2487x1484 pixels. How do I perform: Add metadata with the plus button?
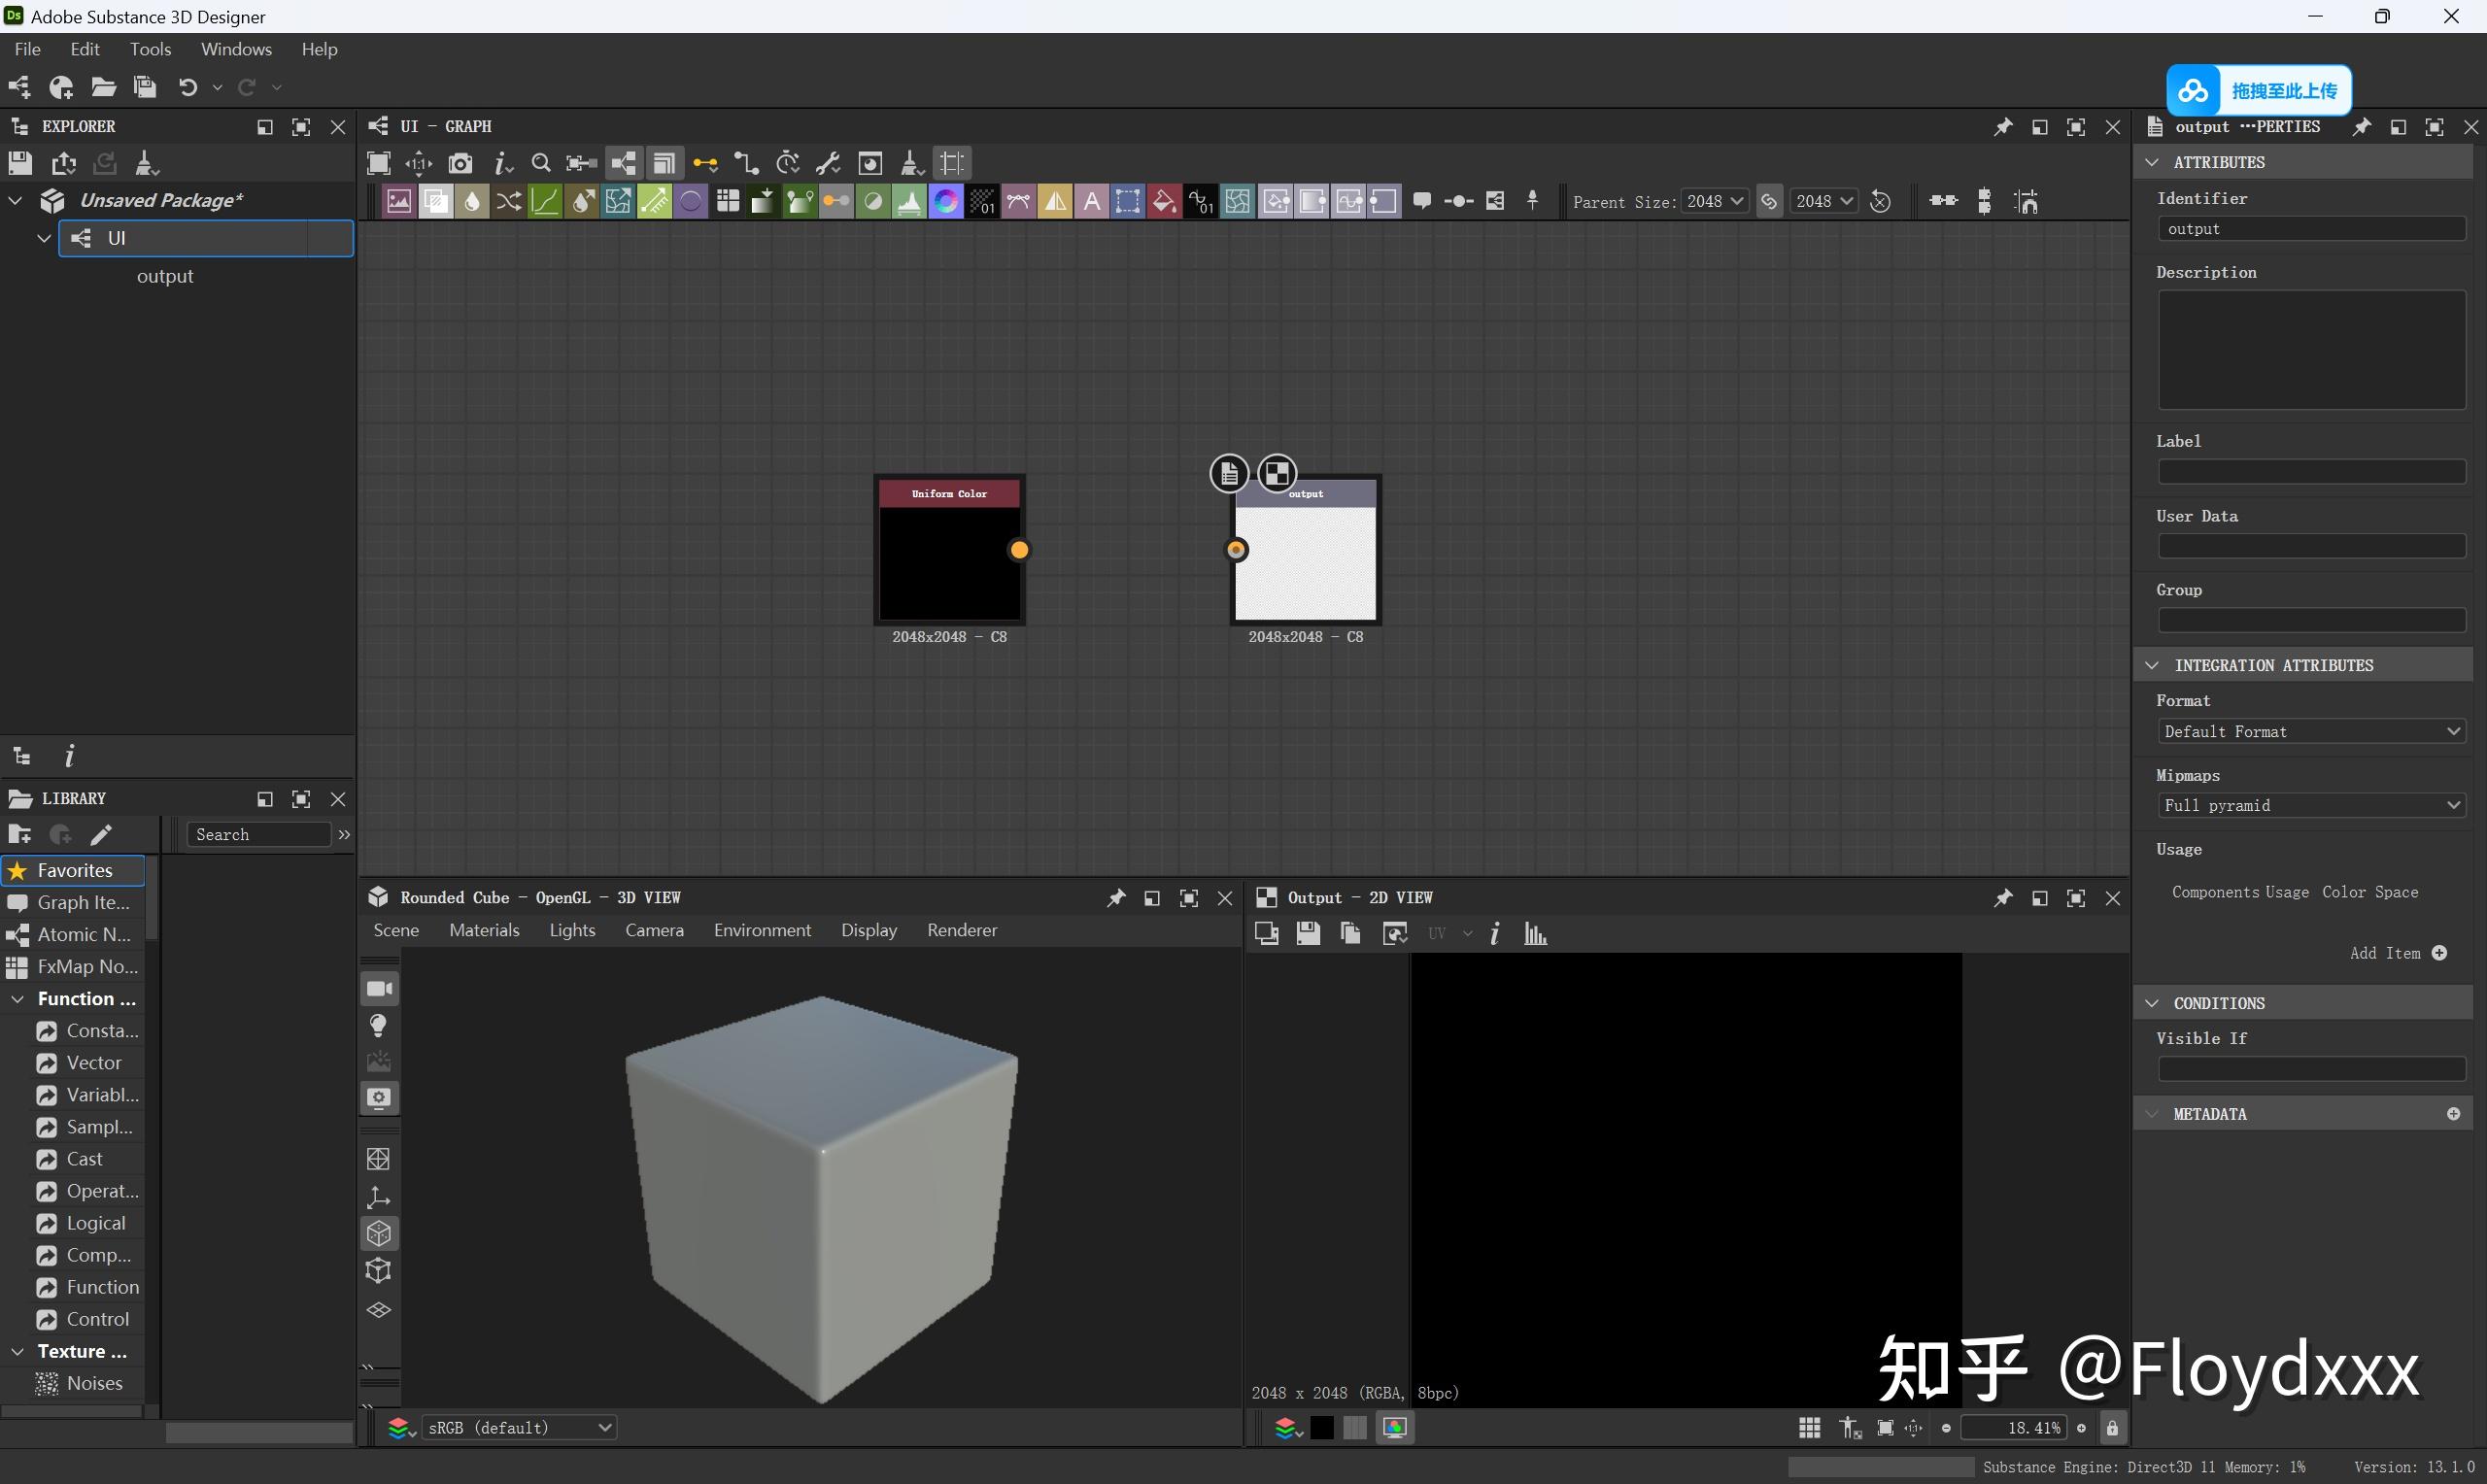[2453, 1113]
